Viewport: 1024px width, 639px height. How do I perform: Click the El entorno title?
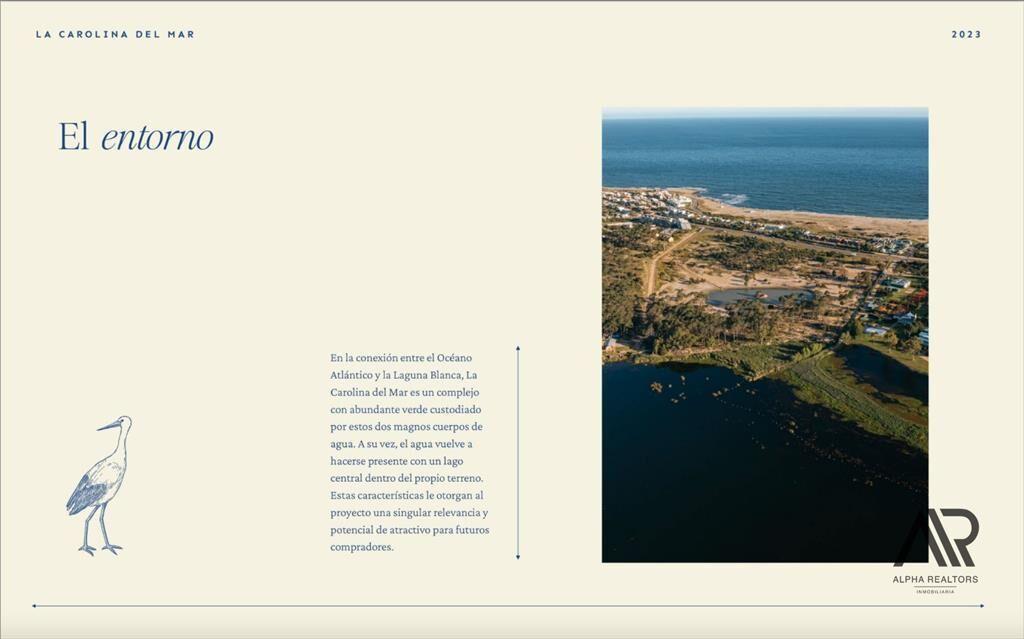point(136,137)
